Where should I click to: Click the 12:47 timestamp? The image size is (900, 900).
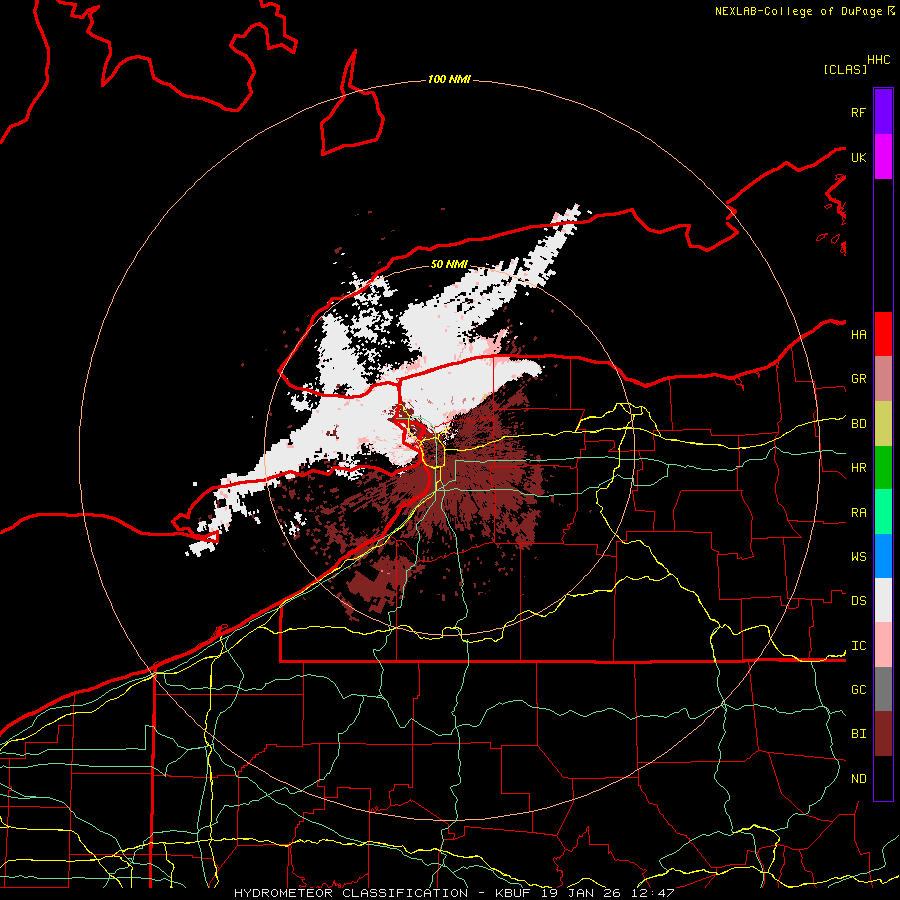[654, 893]
